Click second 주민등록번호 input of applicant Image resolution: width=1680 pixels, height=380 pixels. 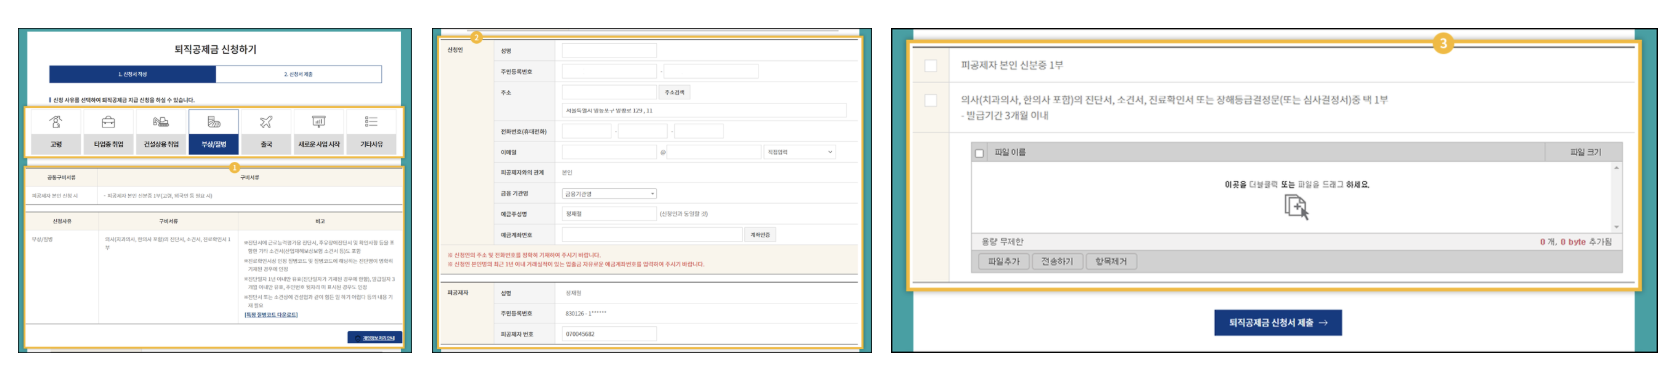710,71
